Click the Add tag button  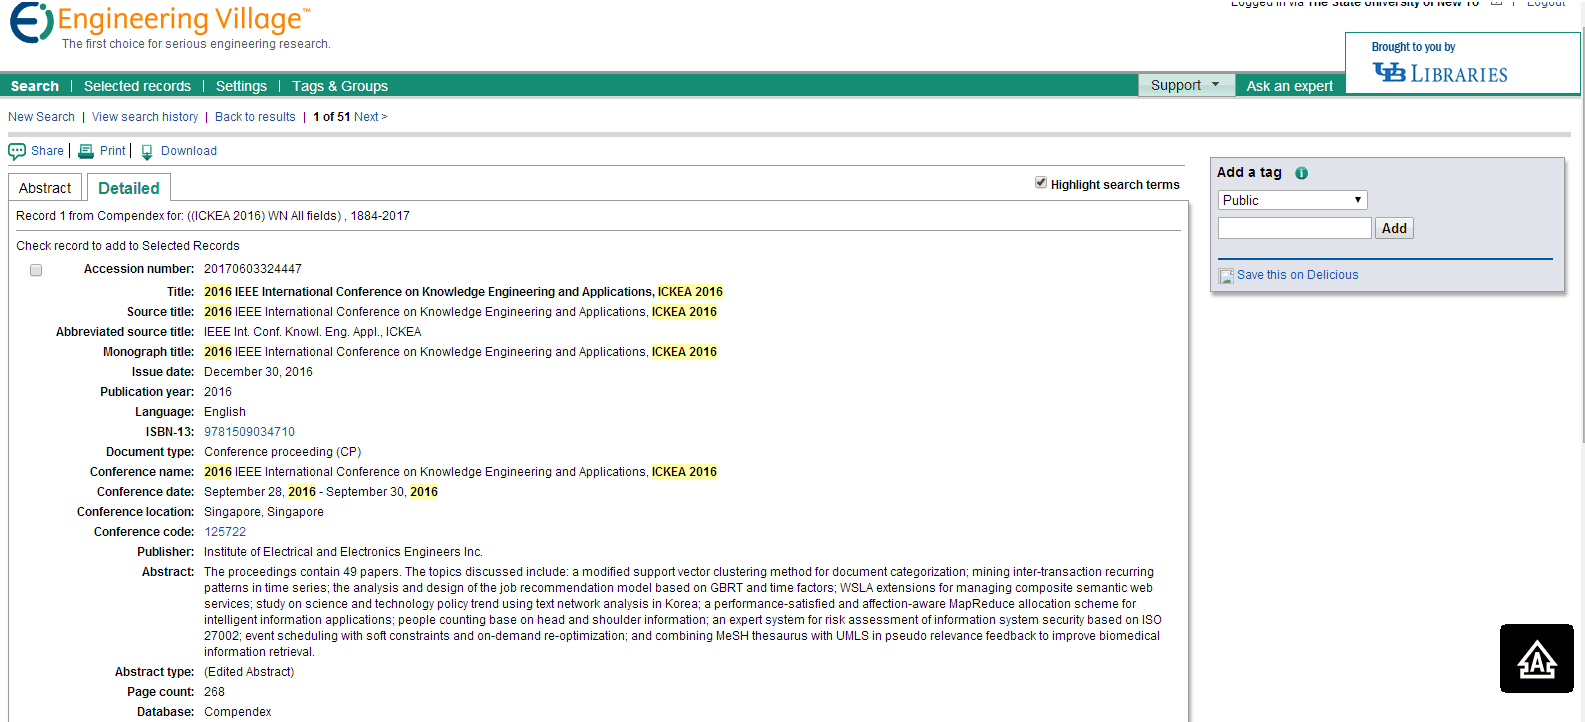point(1394,228)
